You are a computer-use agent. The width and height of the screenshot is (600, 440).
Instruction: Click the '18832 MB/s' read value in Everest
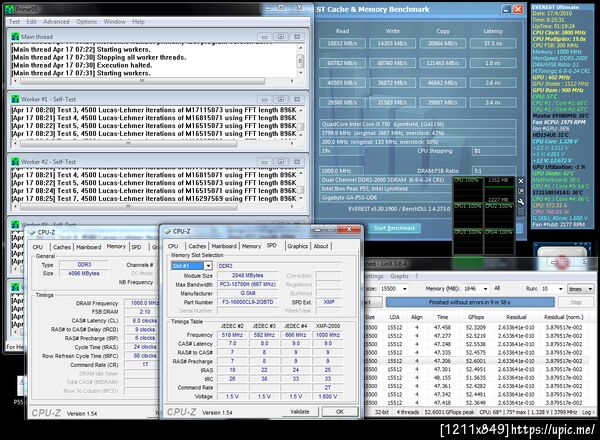click(342, 43)
